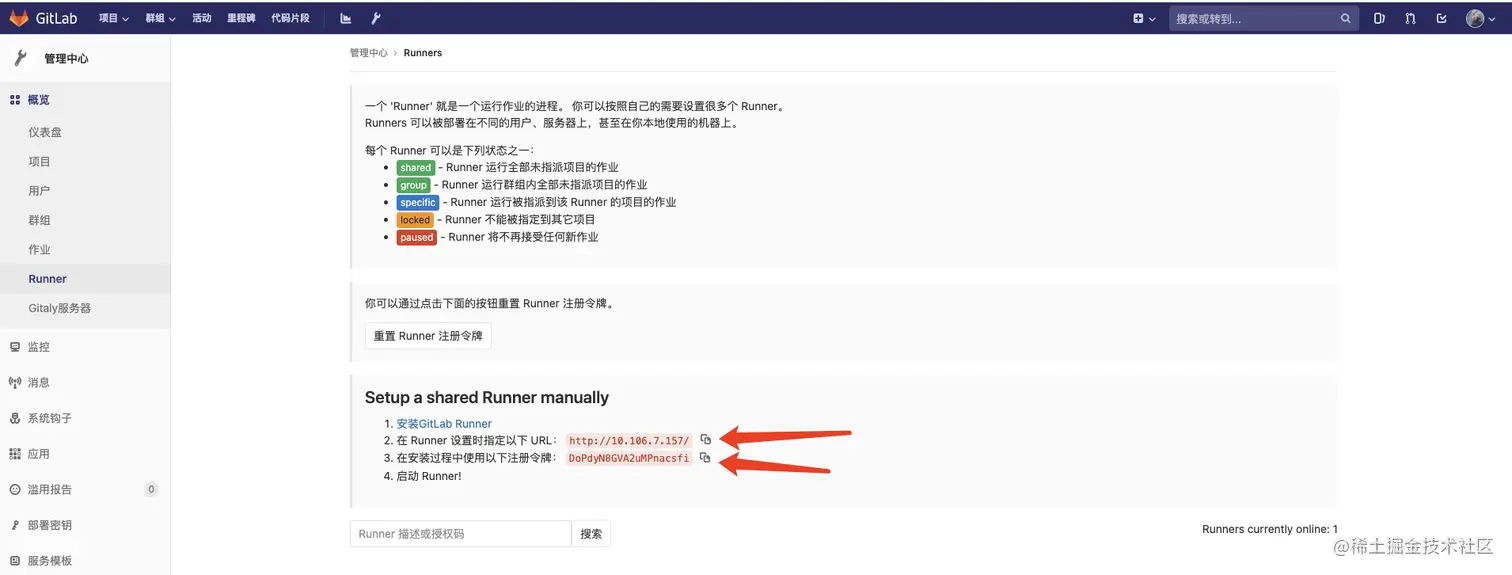Screen dimensions: 1512x575
Task: Click 重置 Runner 注册令牌 button
Action: [x=428, y=336]
